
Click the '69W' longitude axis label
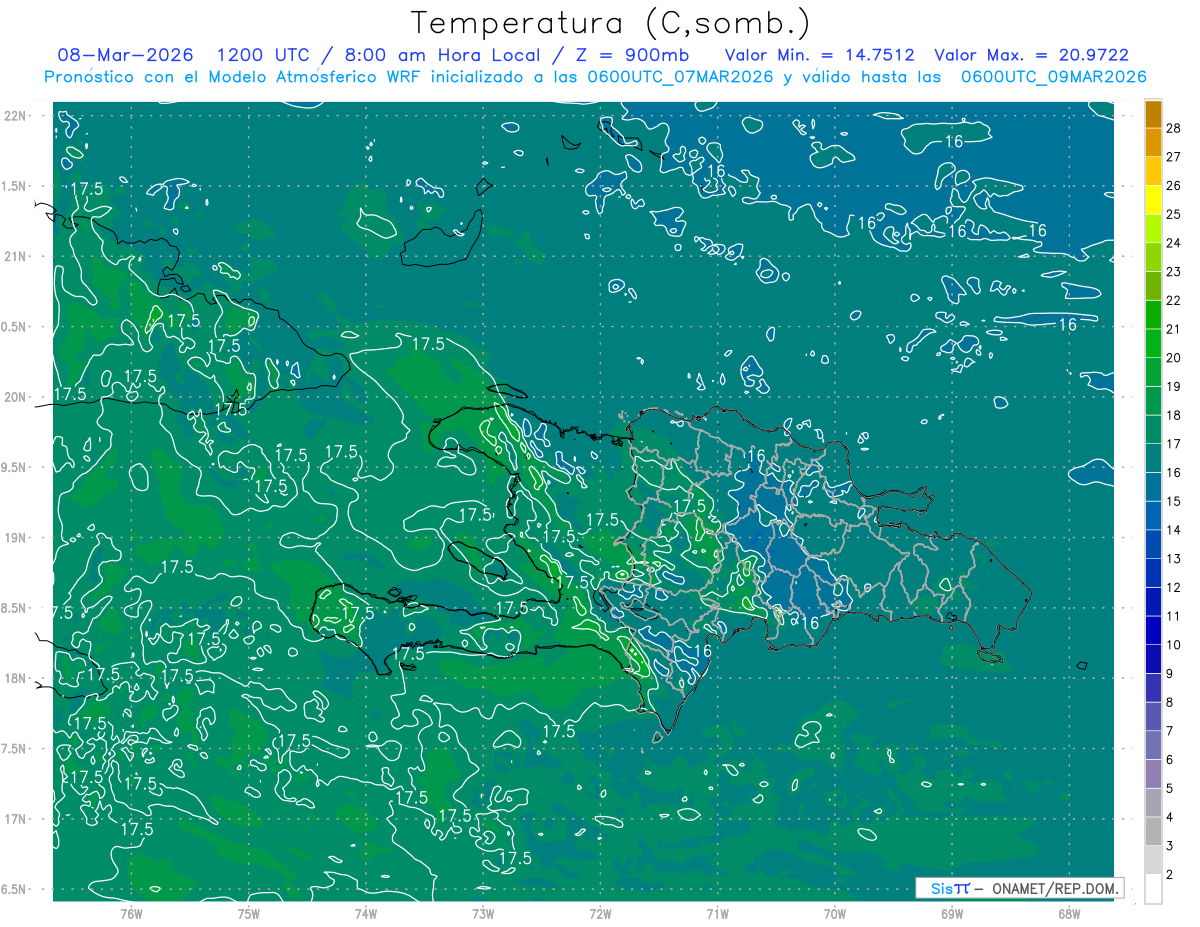pyautogui.click(x=952, y=914)
